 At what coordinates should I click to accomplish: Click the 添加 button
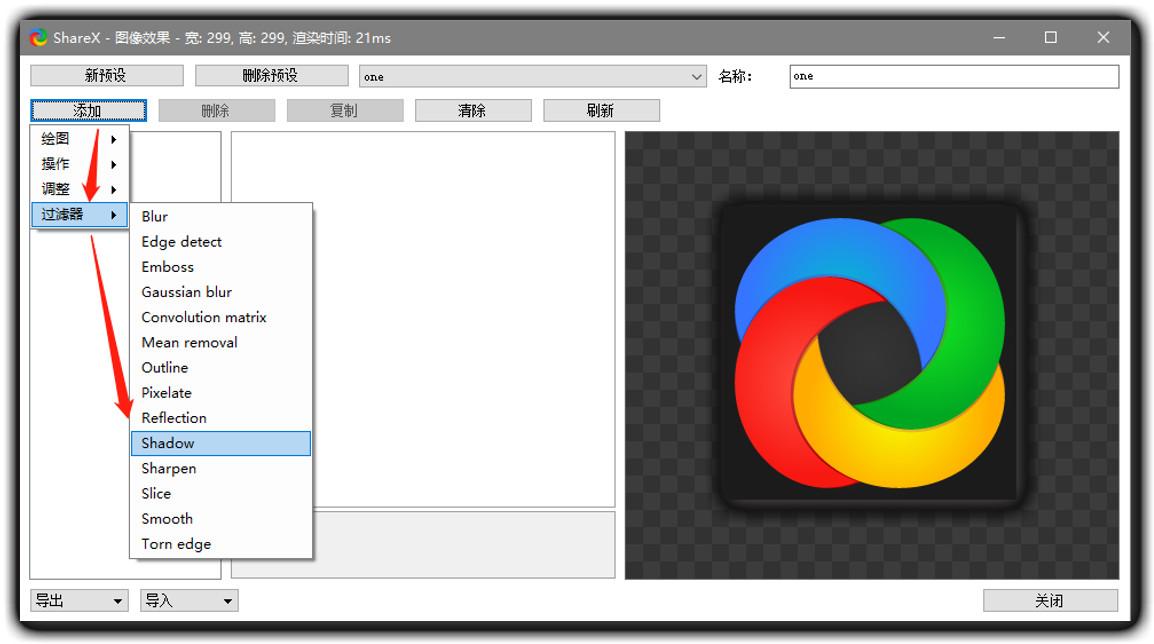click(x=88, y=110)
